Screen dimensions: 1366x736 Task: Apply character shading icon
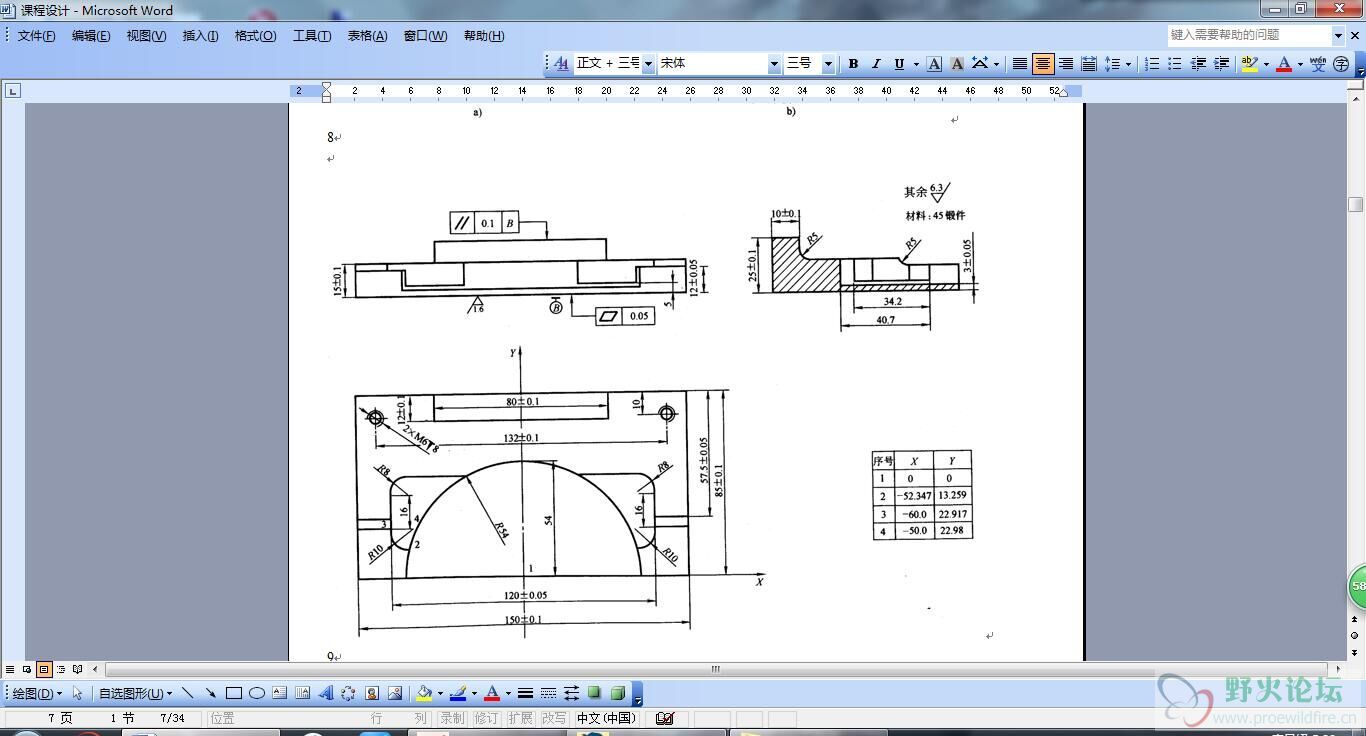pyautogui.click(x=957, y=63)
